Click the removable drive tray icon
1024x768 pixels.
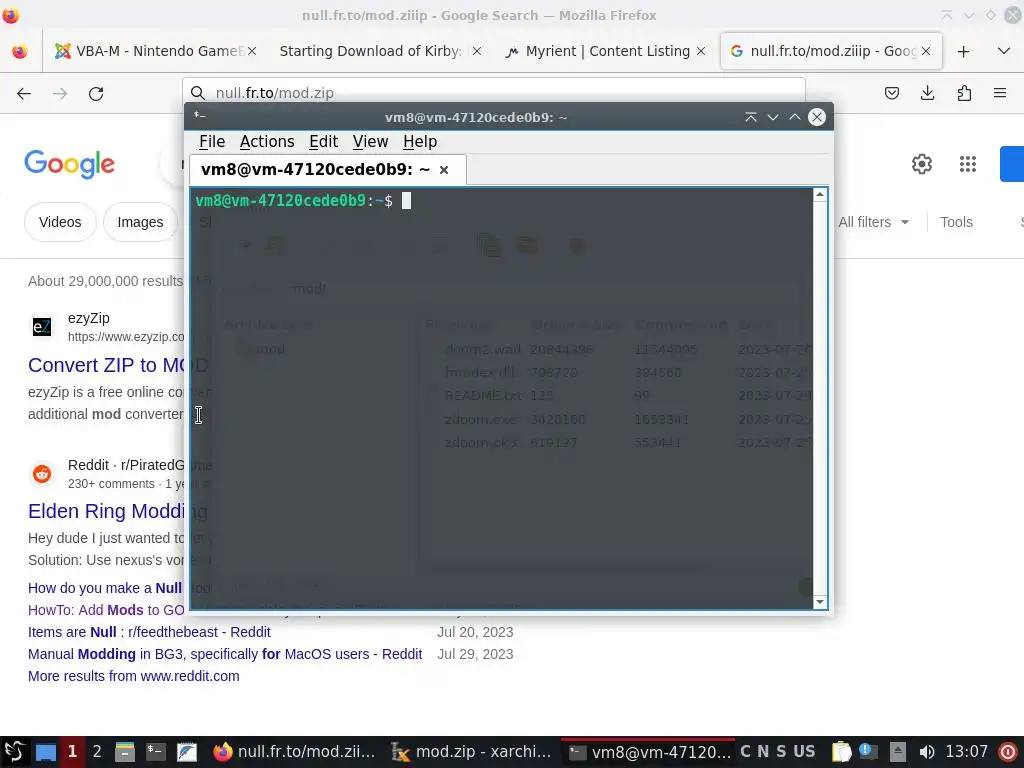pos(898,752)
